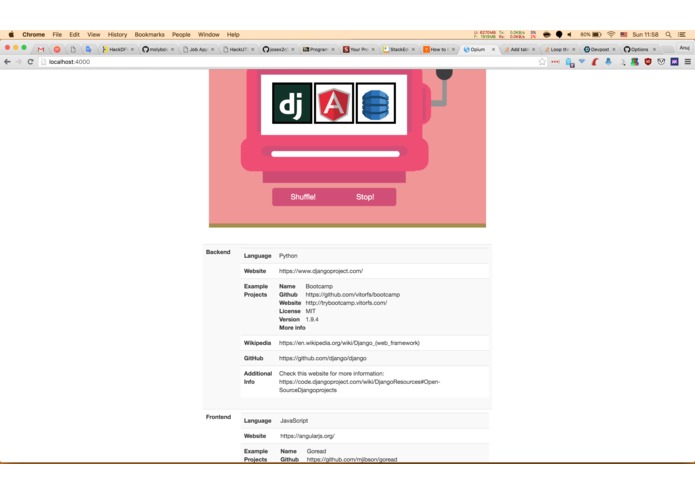Click the Django logo slot reel
695x494 pixels.
(x=292, y=103)
